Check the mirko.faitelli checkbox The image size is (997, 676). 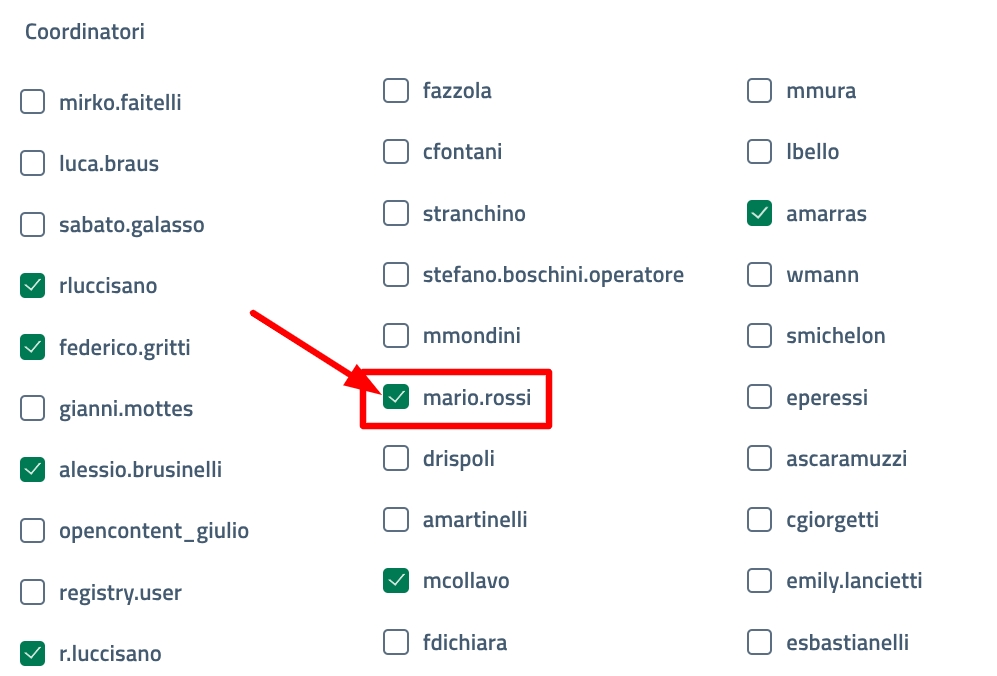point(33,102)
